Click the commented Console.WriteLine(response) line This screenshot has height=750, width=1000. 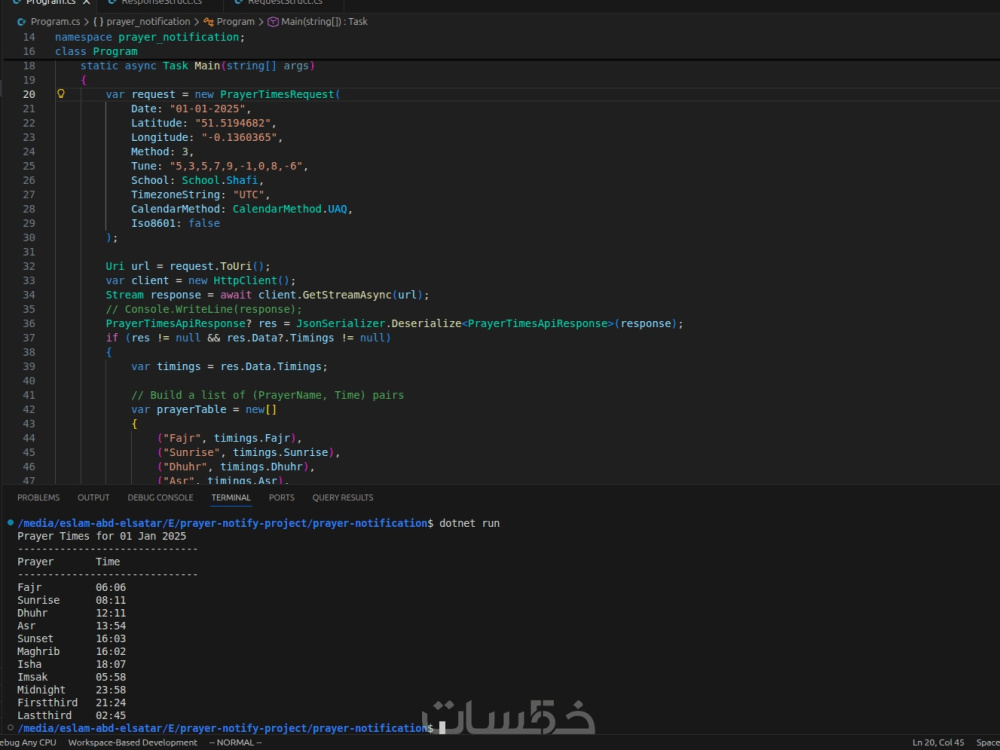(204, 309)
